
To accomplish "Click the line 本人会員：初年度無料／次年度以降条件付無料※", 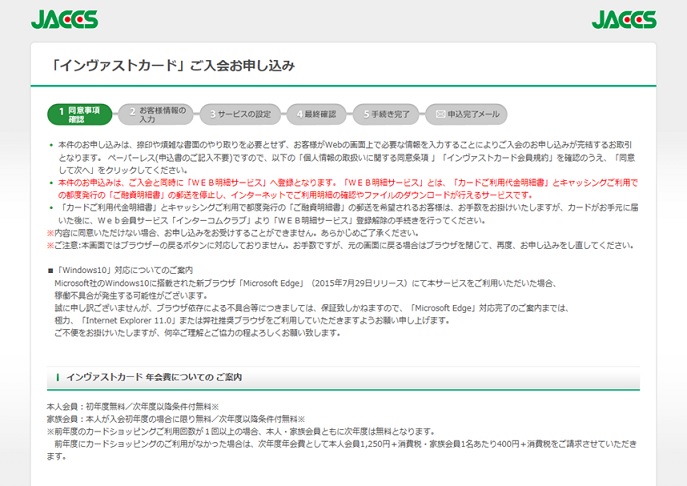I will pos(133,406).
